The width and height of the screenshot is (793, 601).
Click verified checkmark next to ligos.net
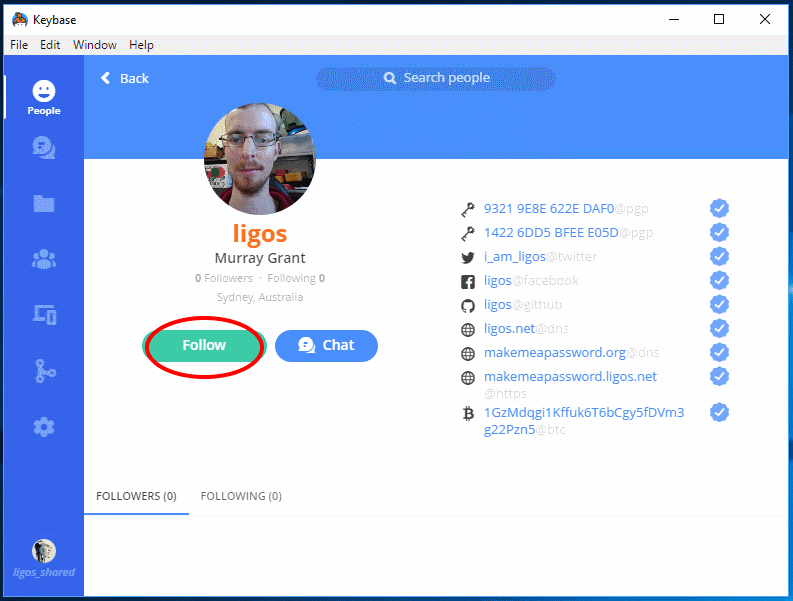tap(719, 328)
